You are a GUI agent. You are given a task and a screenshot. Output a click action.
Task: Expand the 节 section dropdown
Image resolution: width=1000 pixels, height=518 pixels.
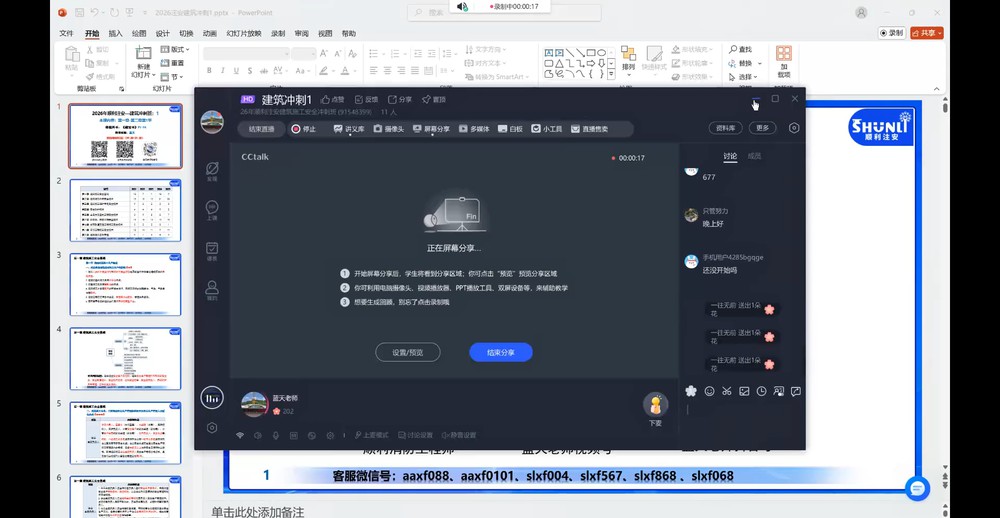coord(171,77)
